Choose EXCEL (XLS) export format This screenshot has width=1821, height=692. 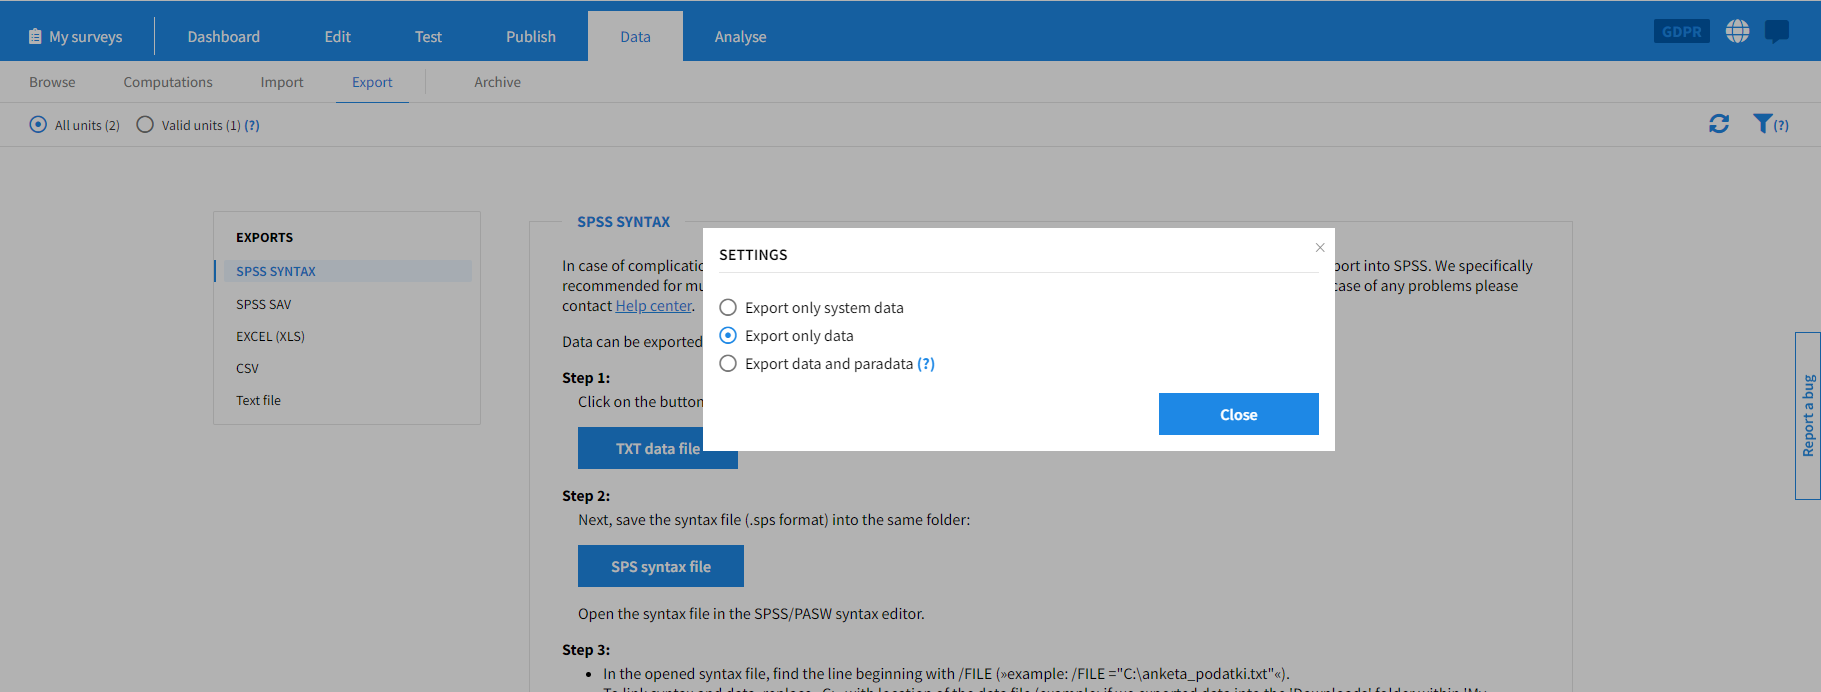pos(270,336)
